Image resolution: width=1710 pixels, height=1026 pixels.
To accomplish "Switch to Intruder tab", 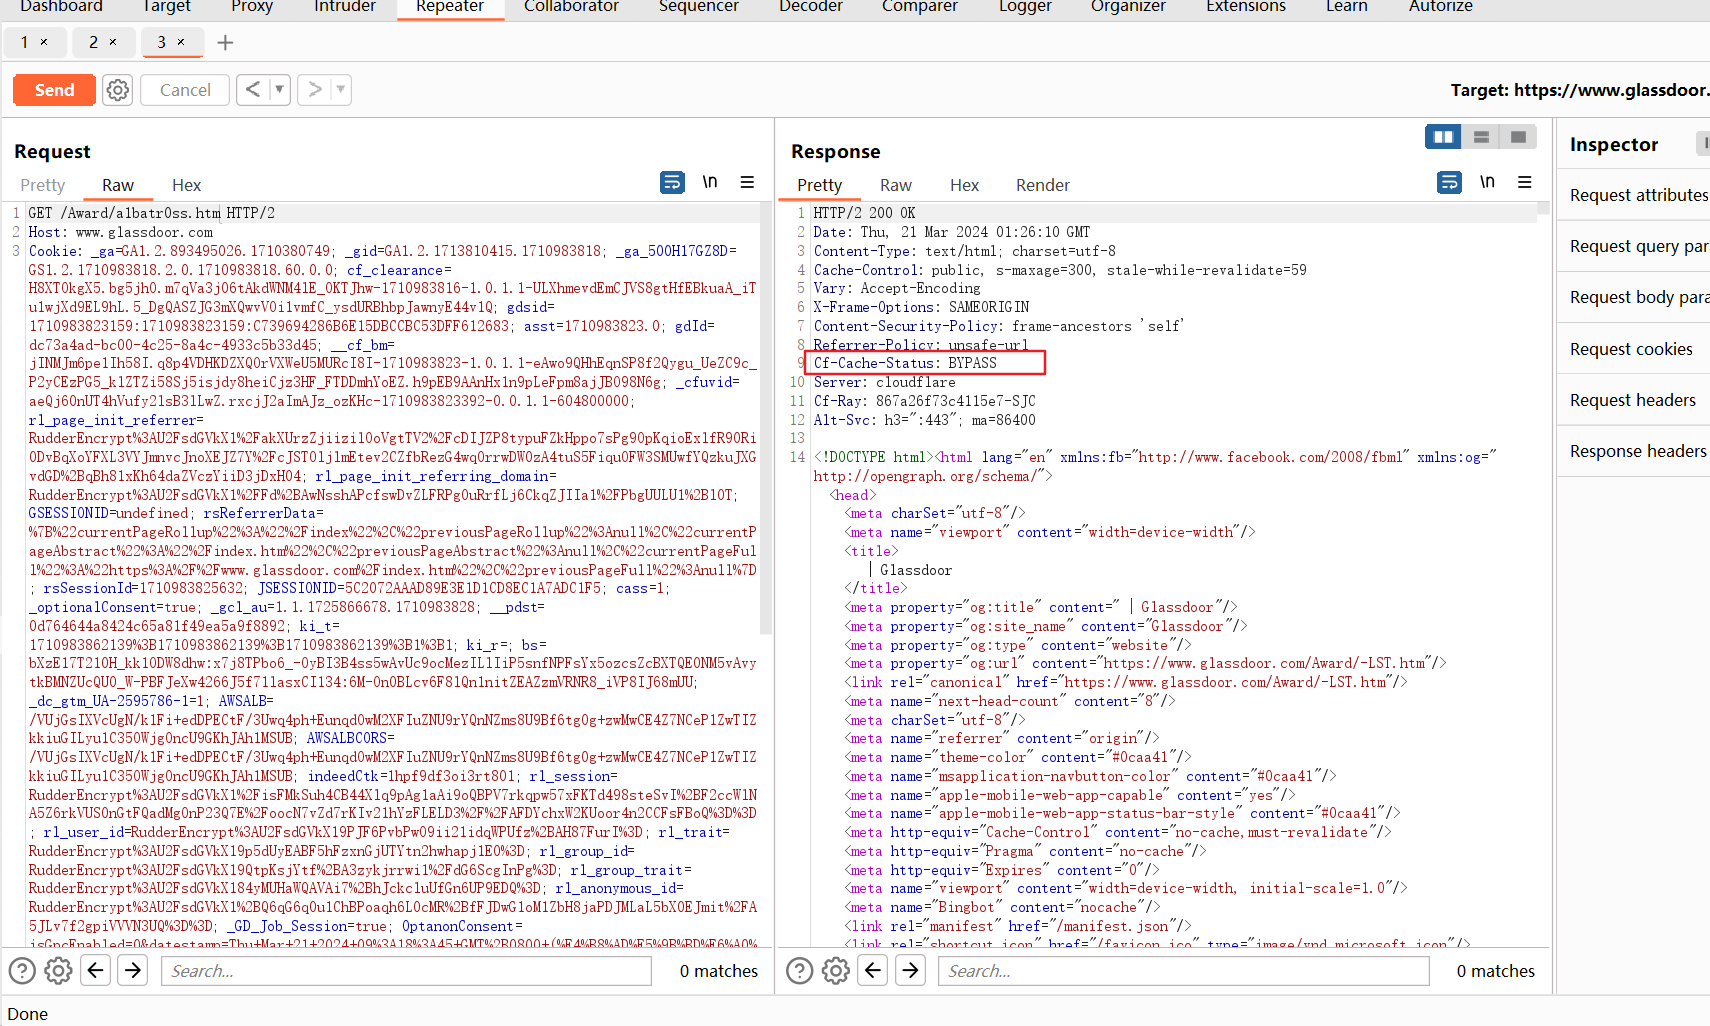I will (345, 7).
